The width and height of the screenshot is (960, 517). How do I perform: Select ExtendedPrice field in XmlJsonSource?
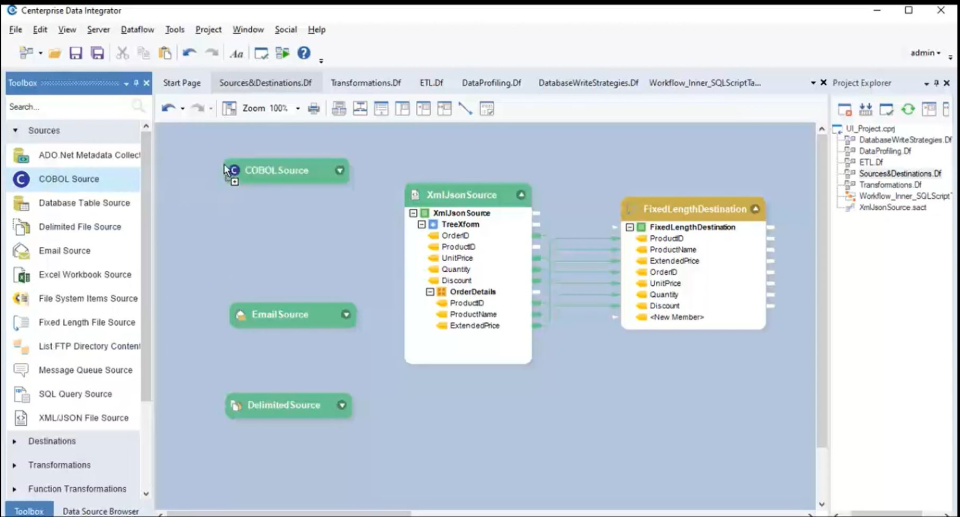(474, 325)
